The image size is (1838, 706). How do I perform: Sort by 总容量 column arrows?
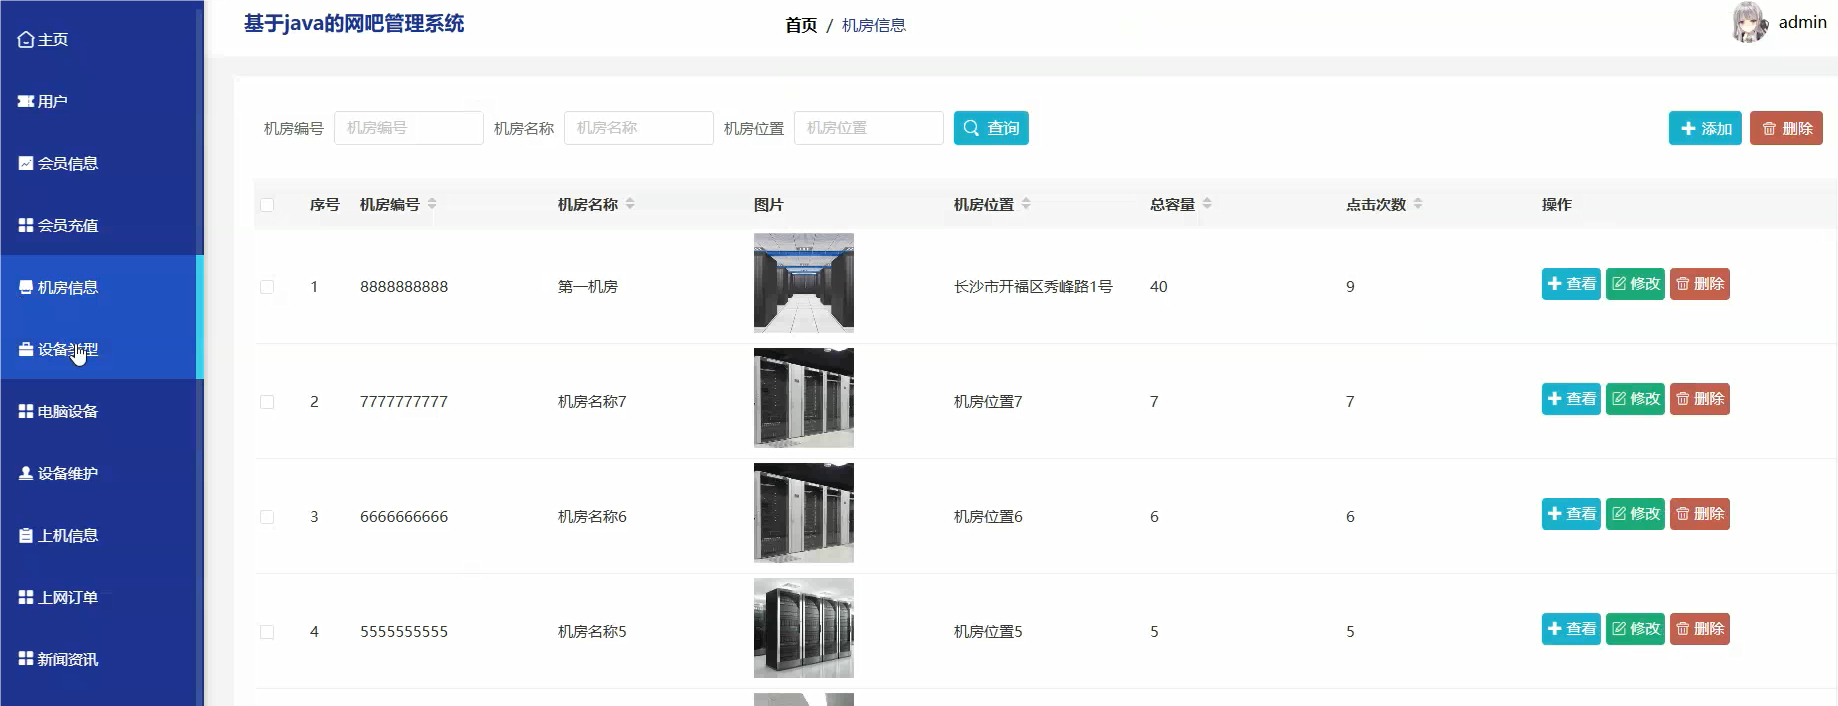tap(1207, 204)
